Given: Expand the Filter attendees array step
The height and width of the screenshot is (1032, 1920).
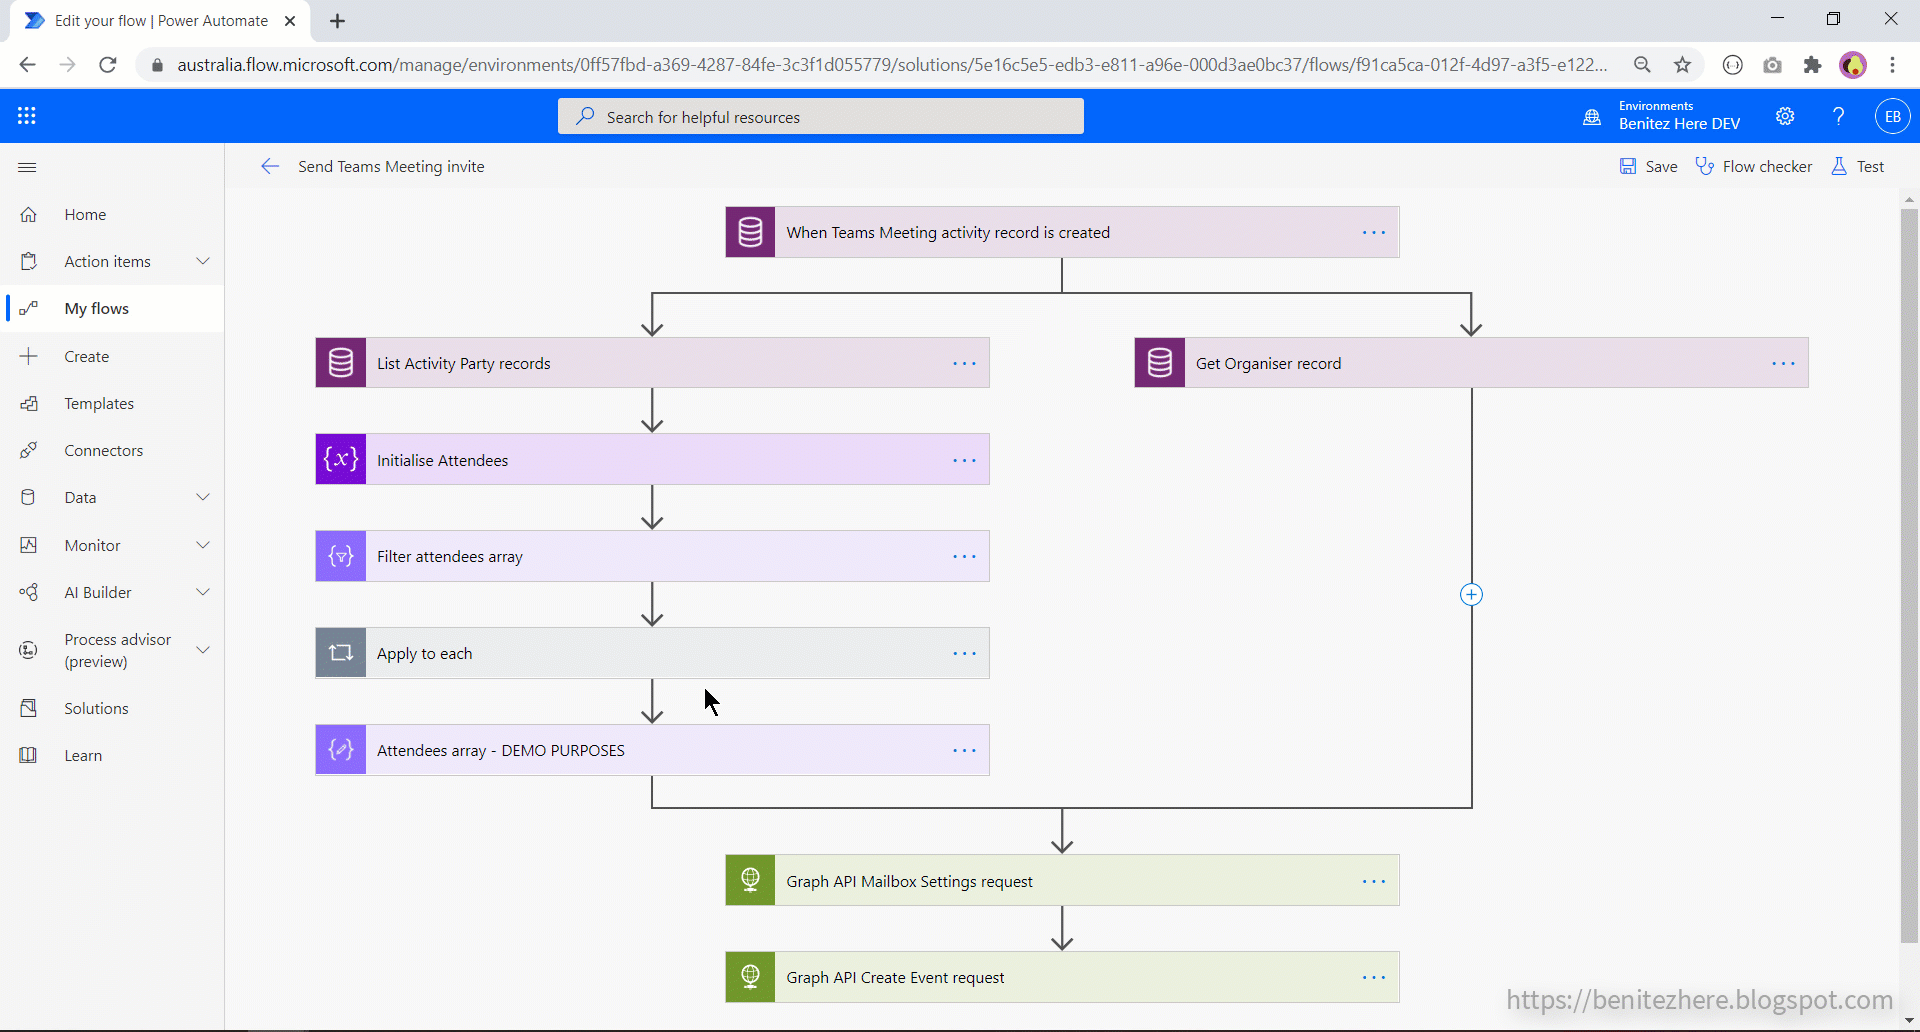Looking at the screenshot, I should point(652,556).
